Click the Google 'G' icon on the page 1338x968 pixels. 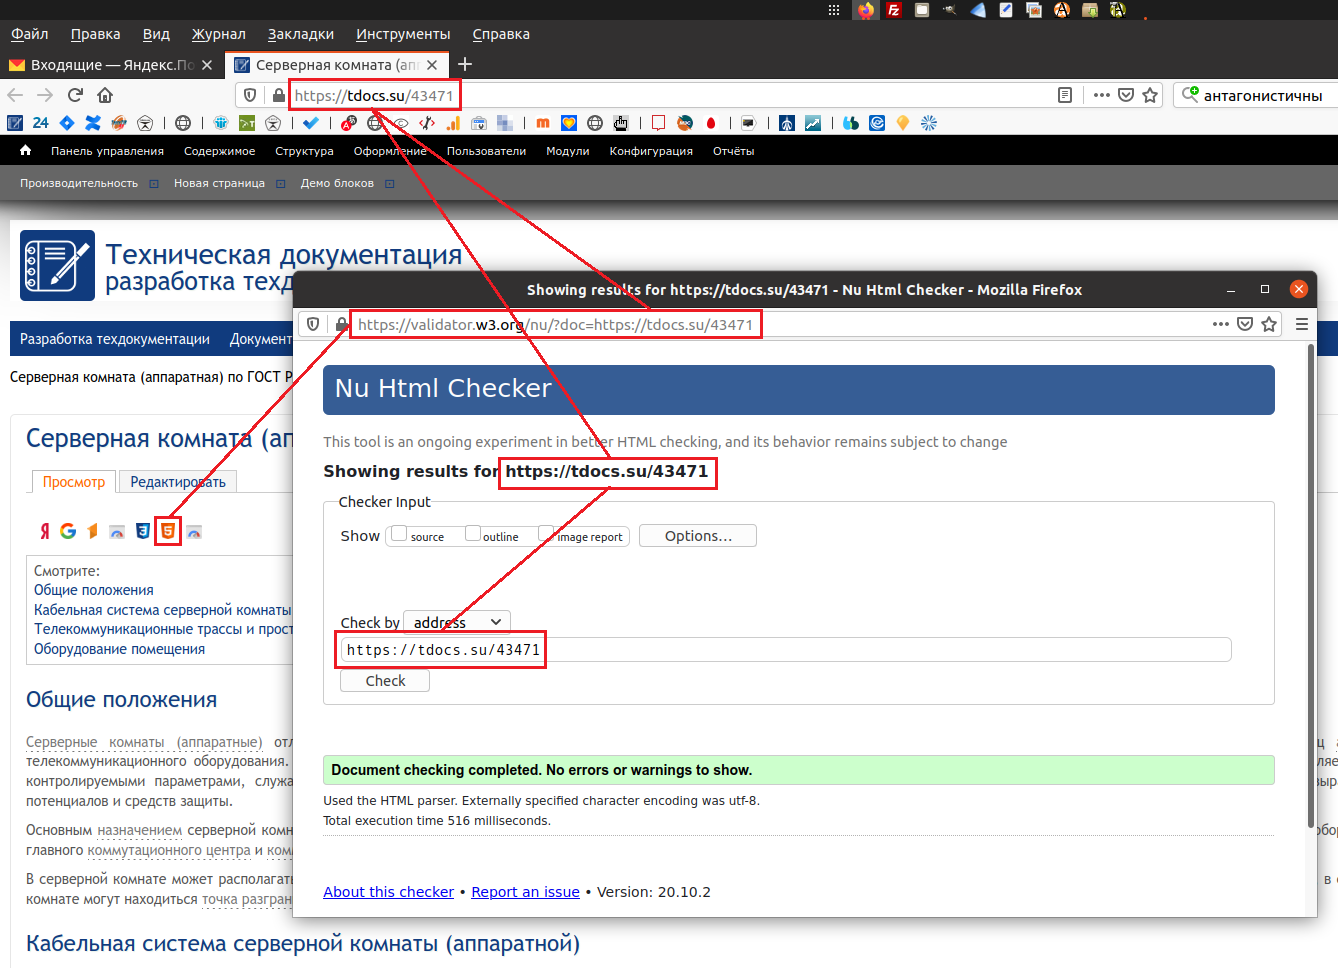[68, 531]
